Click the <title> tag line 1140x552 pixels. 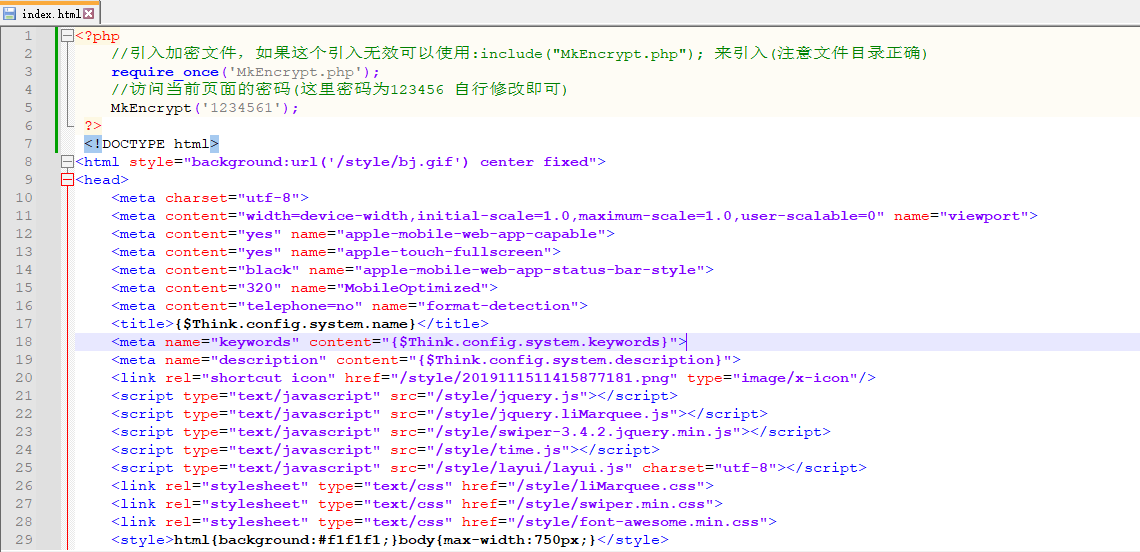299,324
